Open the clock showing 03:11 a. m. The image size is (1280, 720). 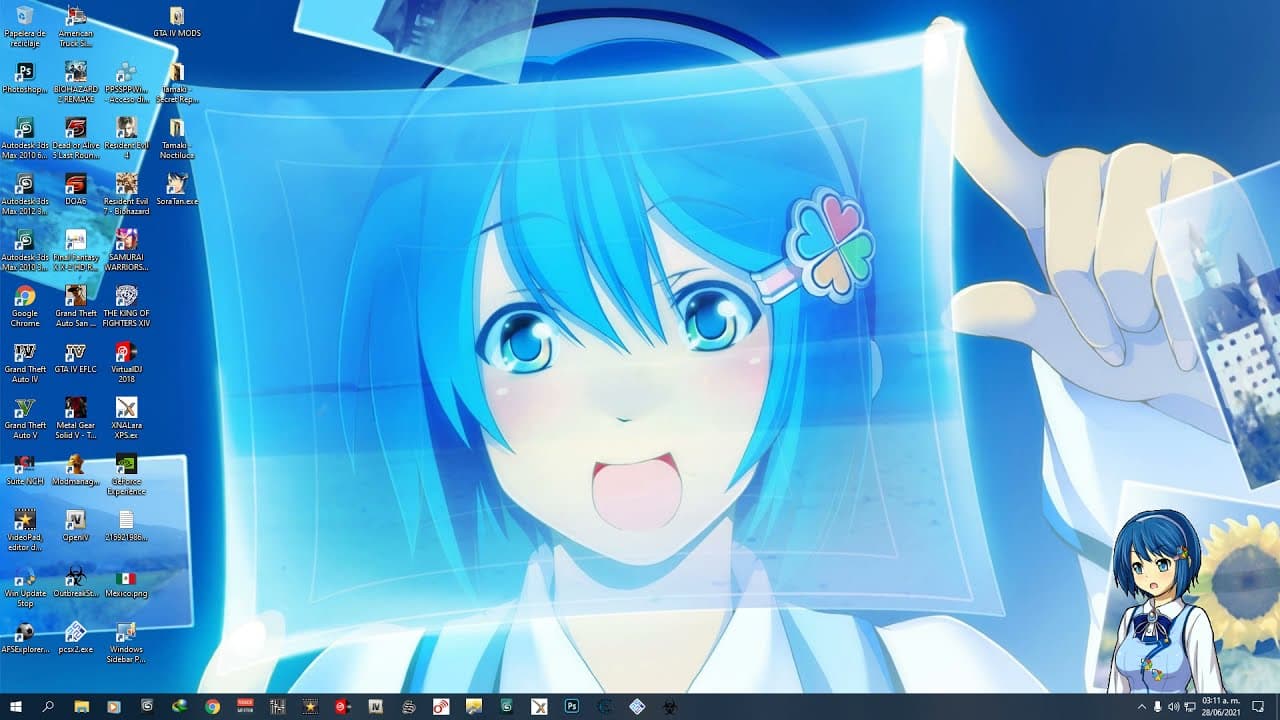tap(1222, 706)
